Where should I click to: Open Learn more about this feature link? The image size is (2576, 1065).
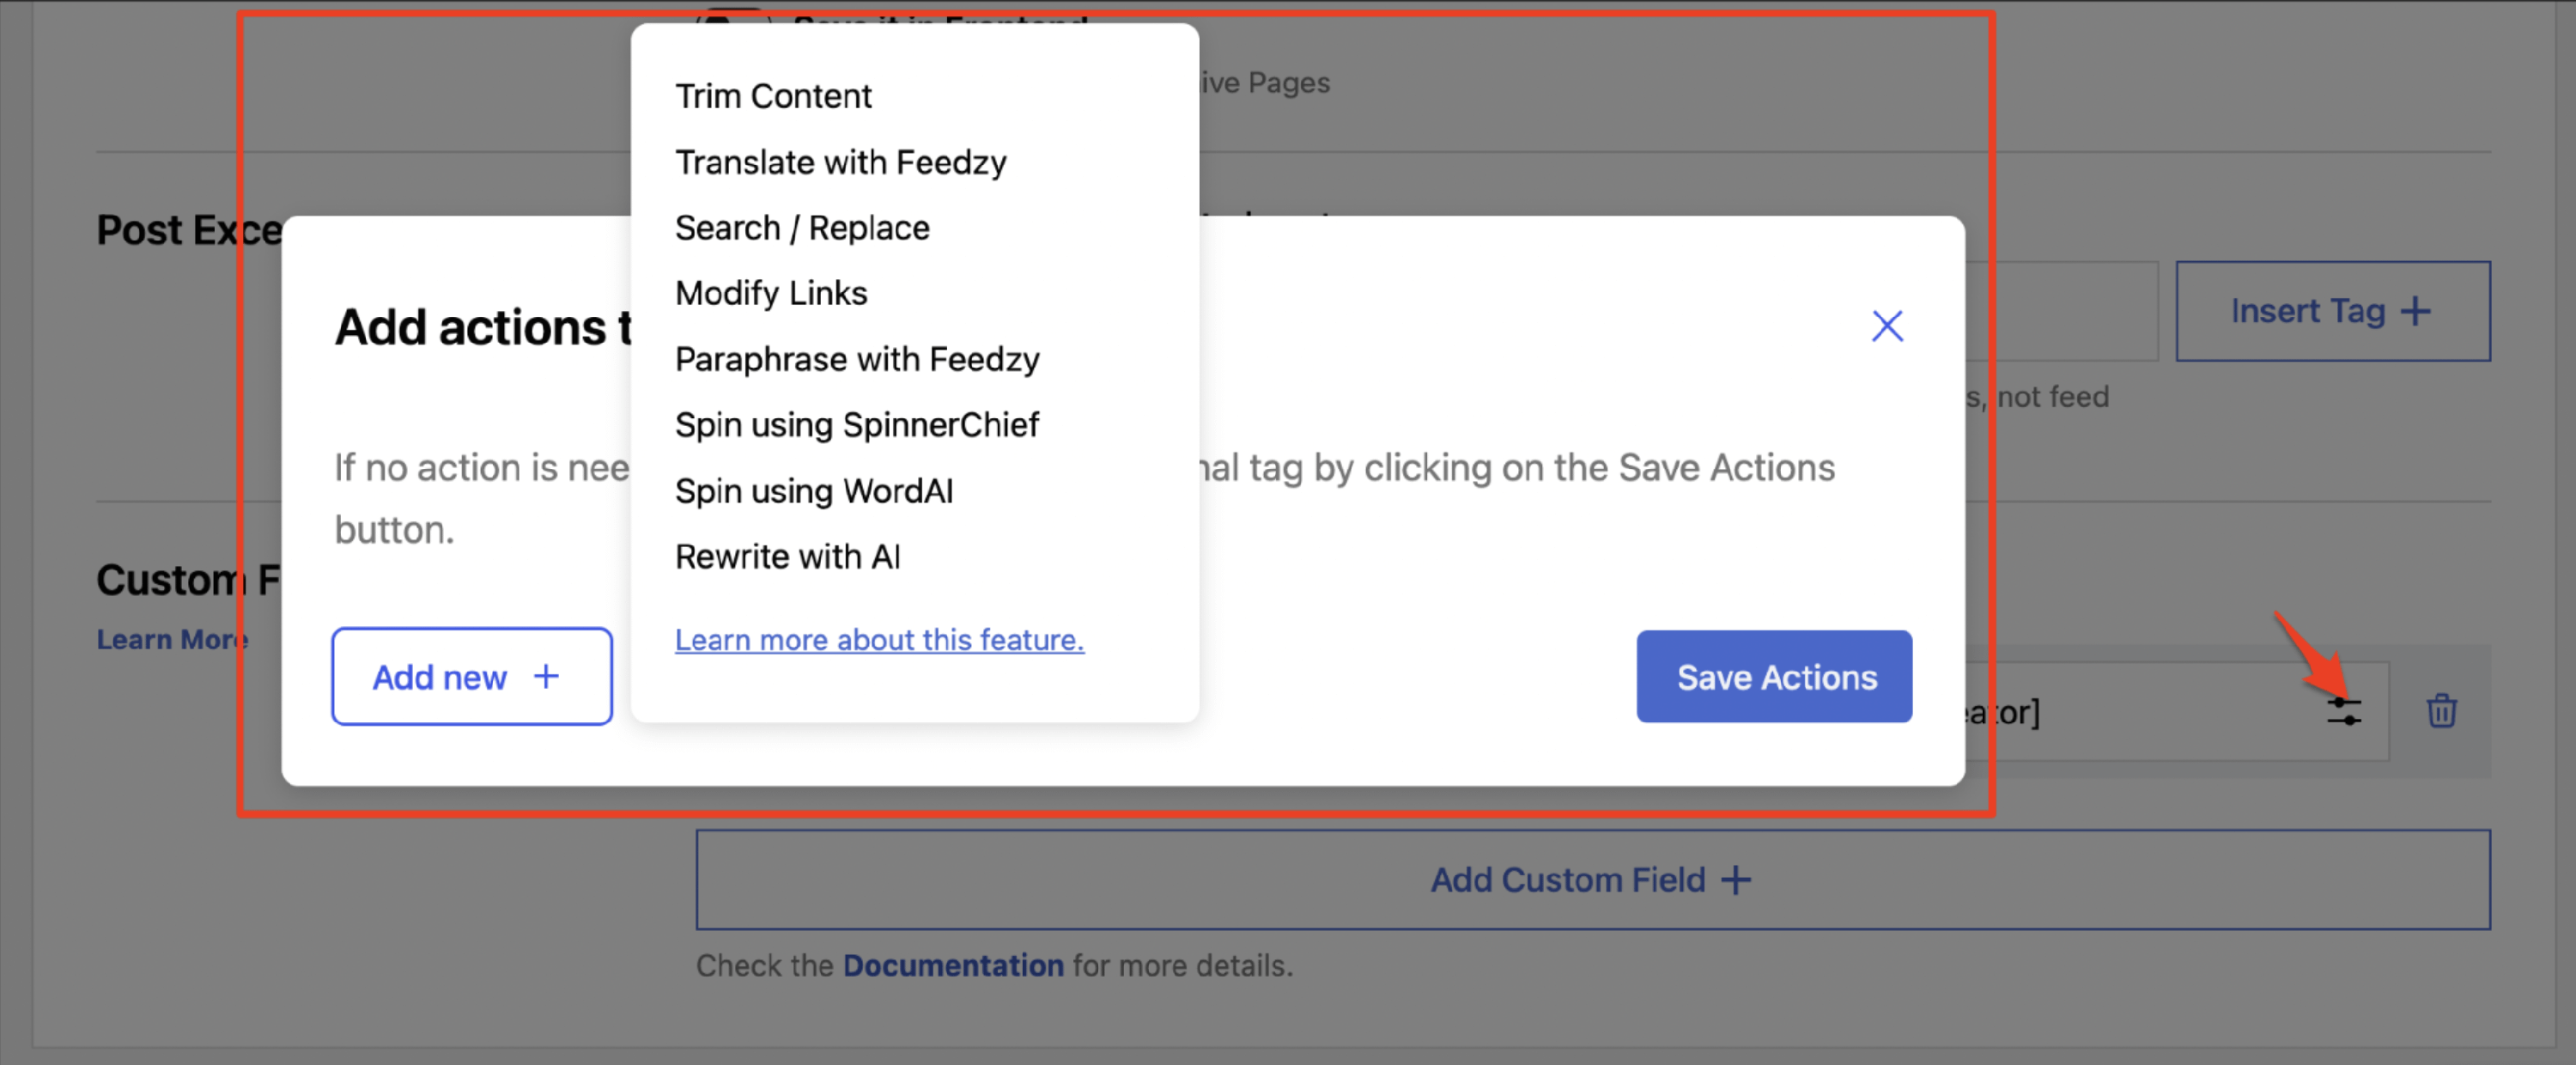point(879,640)
